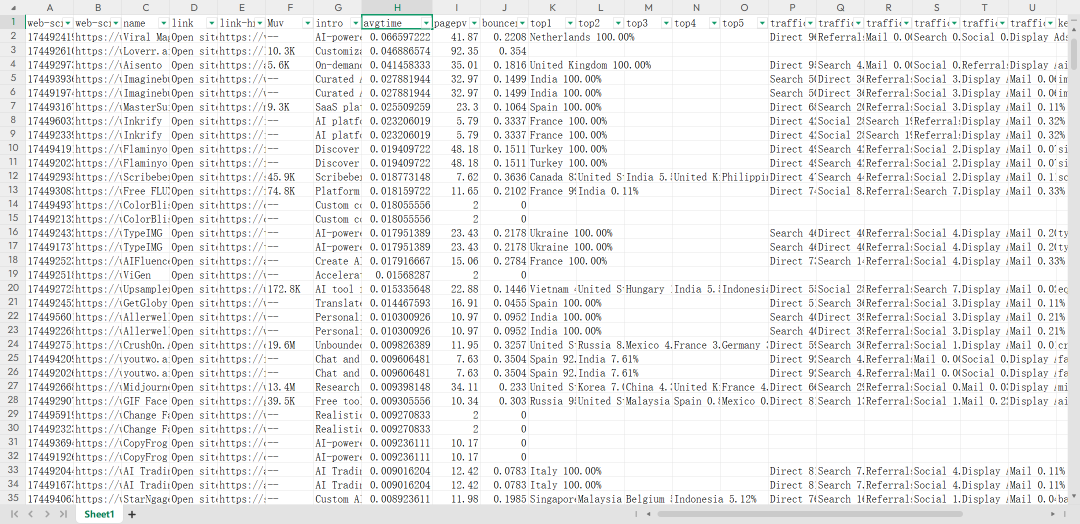This screenshot has width=1080, height=524.
Task: Open filter dropdown for avgtime column
Action: [x=426, y=23]
